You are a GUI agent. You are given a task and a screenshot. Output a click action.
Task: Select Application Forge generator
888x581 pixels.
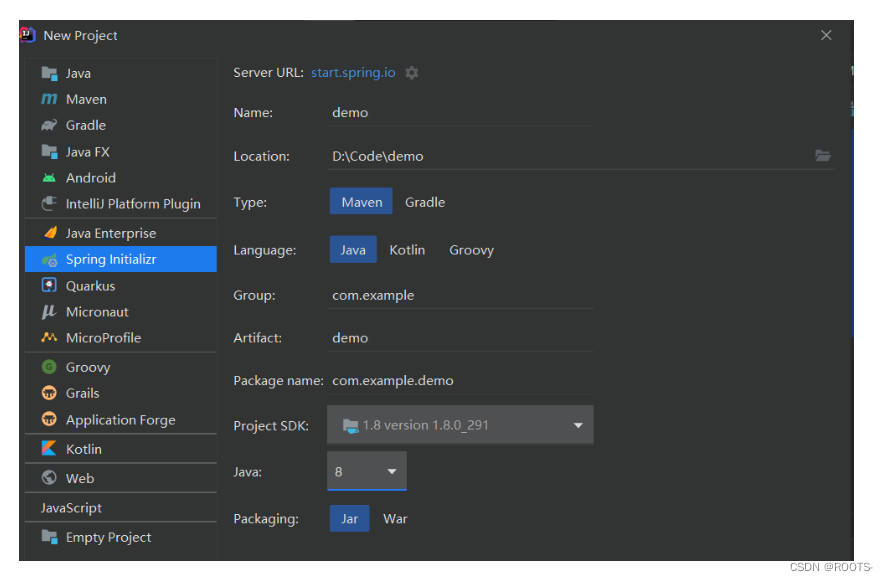tap(121, 420)
